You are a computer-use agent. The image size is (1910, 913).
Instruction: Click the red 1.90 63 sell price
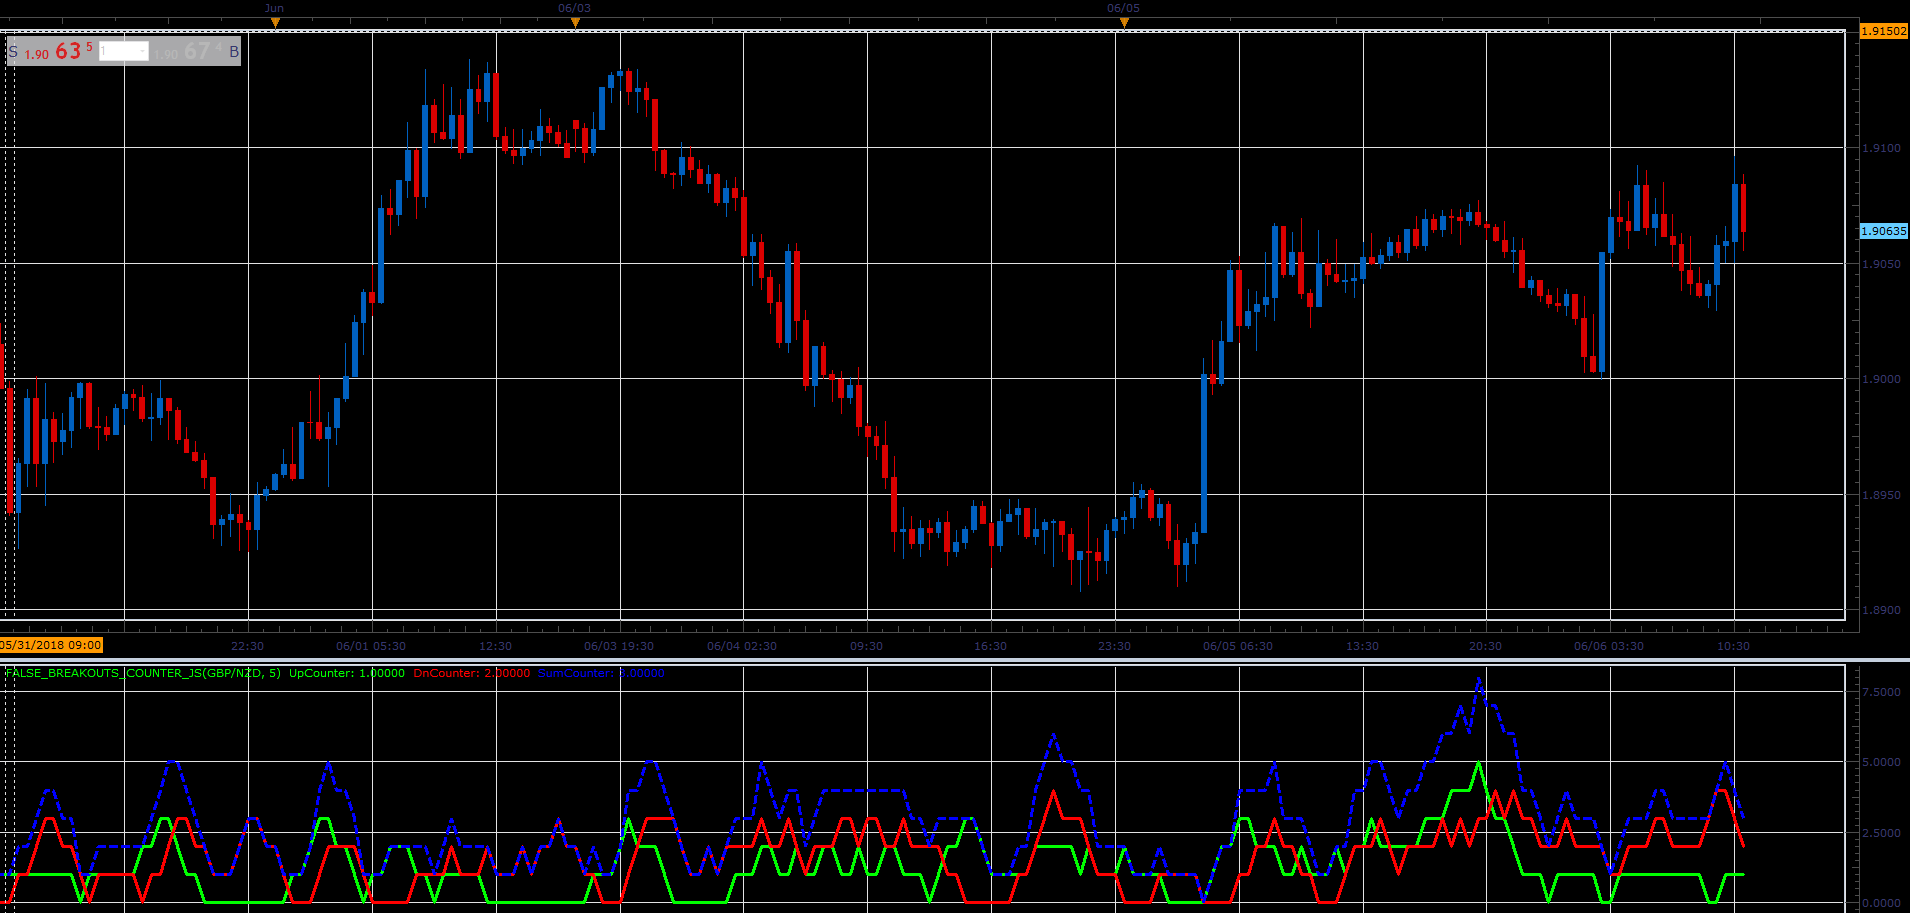(x=58, y=51)
